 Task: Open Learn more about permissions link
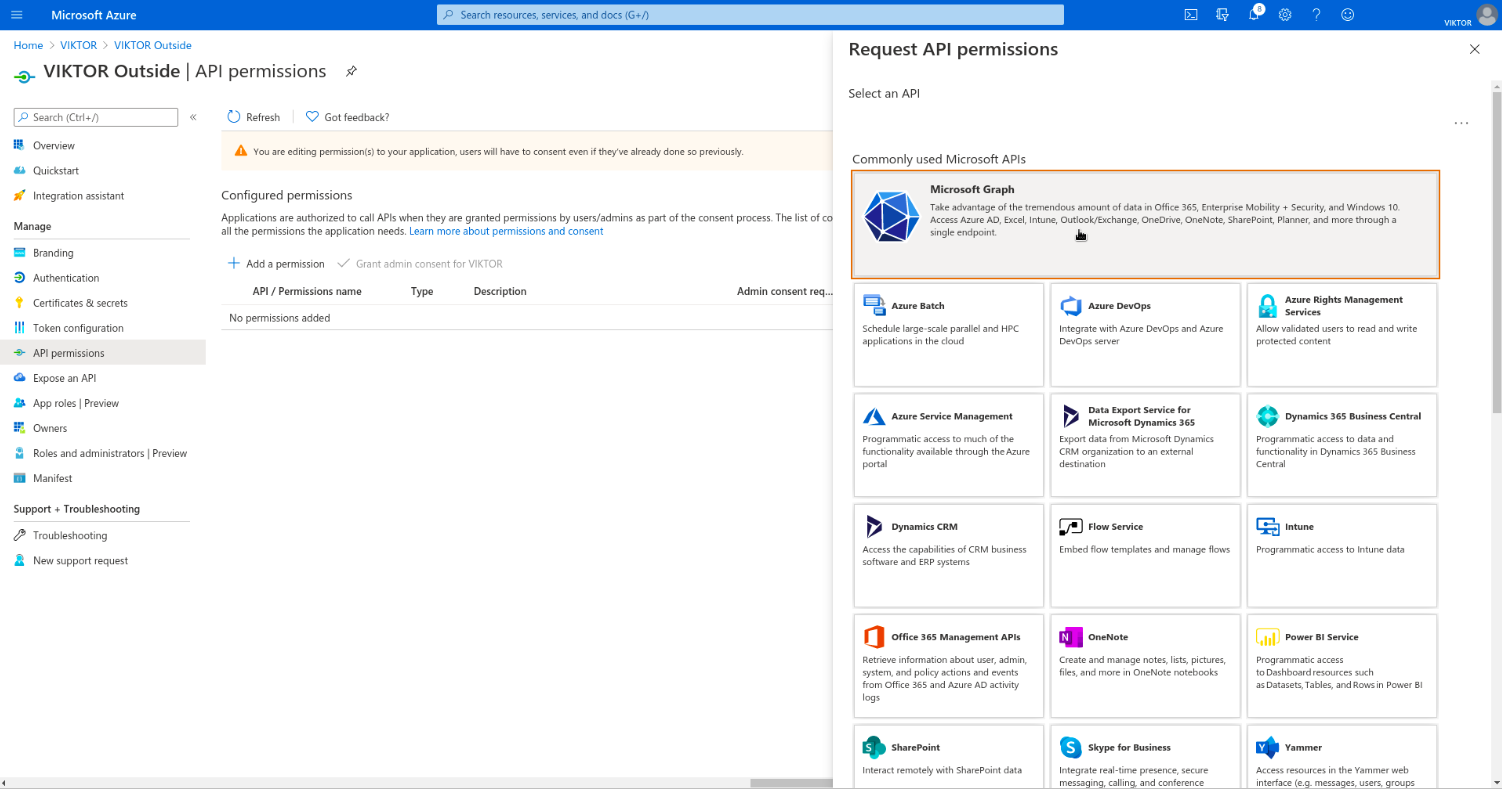[506, 231]
